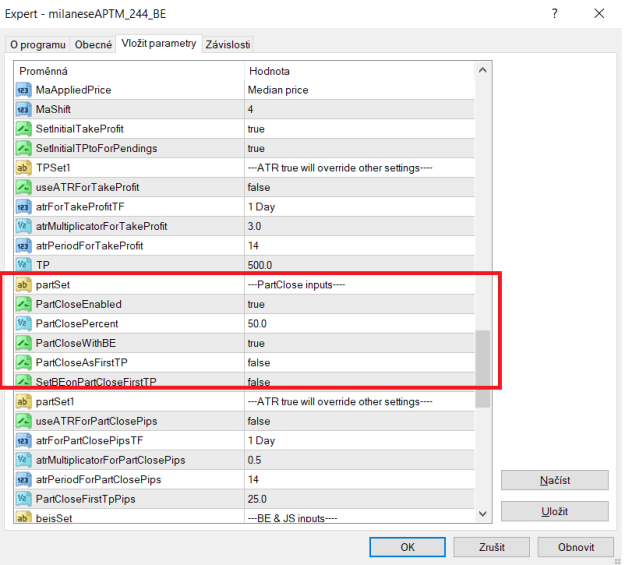Select the atrPeriodForTakeProfit value 14
The height and width of the screenshot is (565, 625).
253,246
